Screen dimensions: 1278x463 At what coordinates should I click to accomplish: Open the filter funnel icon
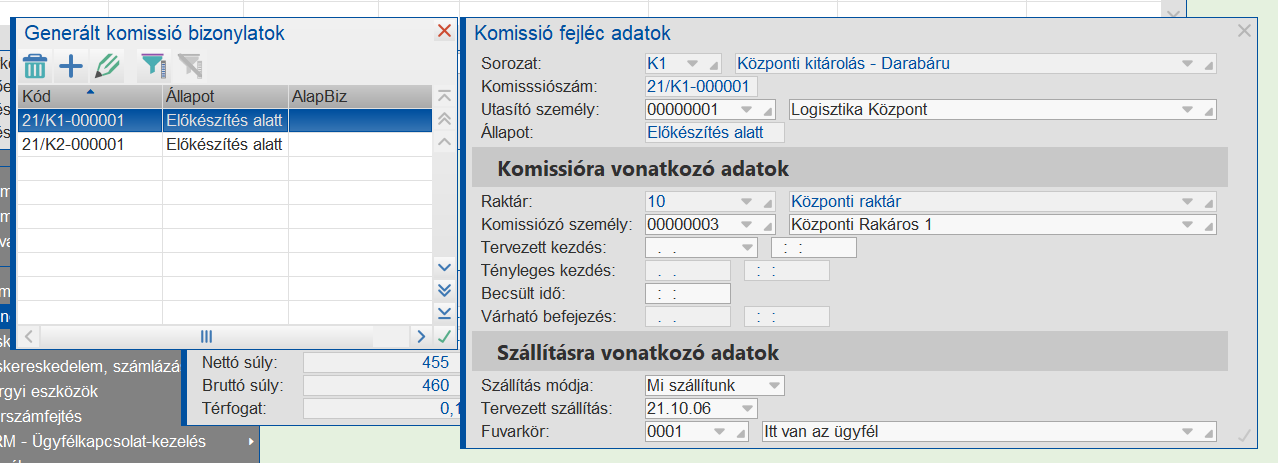(151, 67)
